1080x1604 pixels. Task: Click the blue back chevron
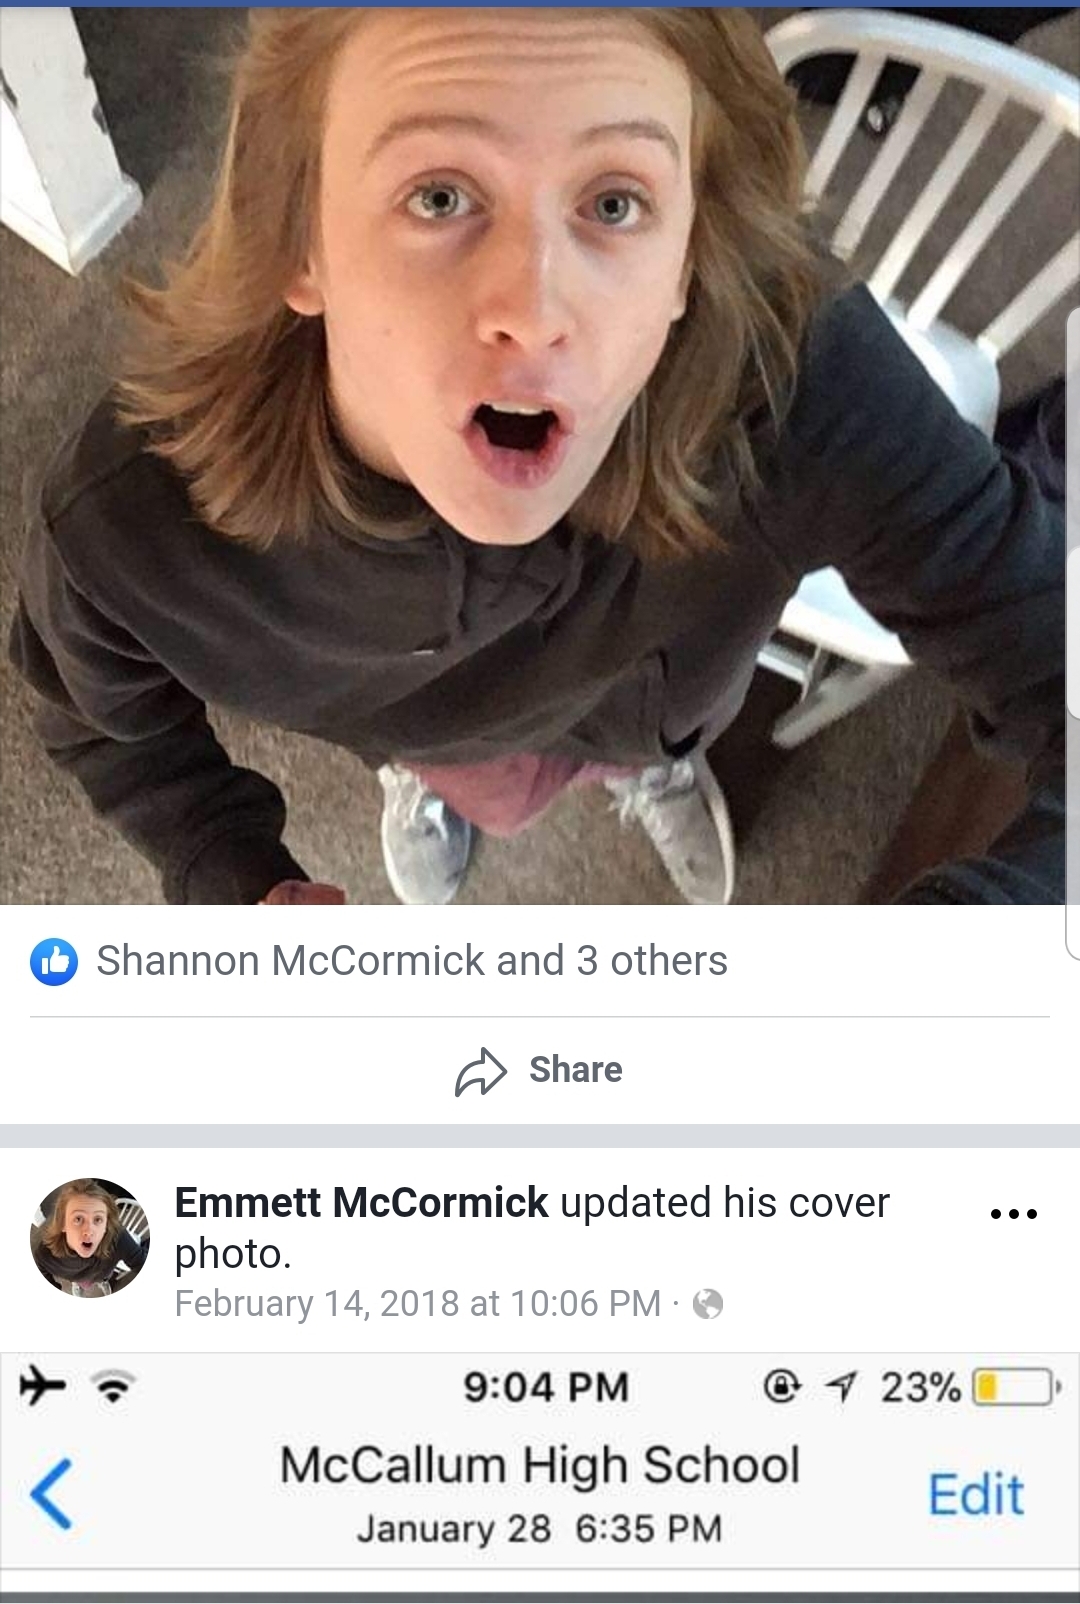coord(51,1494)
